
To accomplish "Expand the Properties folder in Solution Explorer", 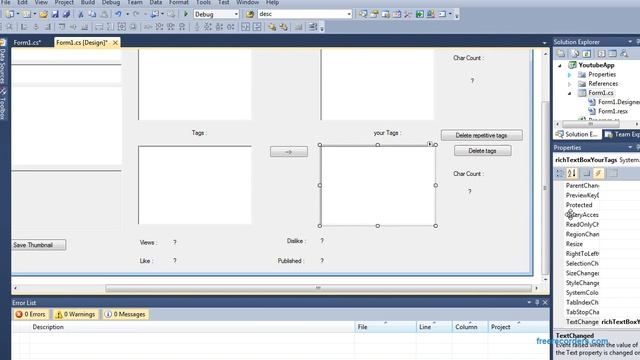I will point(570,75).
